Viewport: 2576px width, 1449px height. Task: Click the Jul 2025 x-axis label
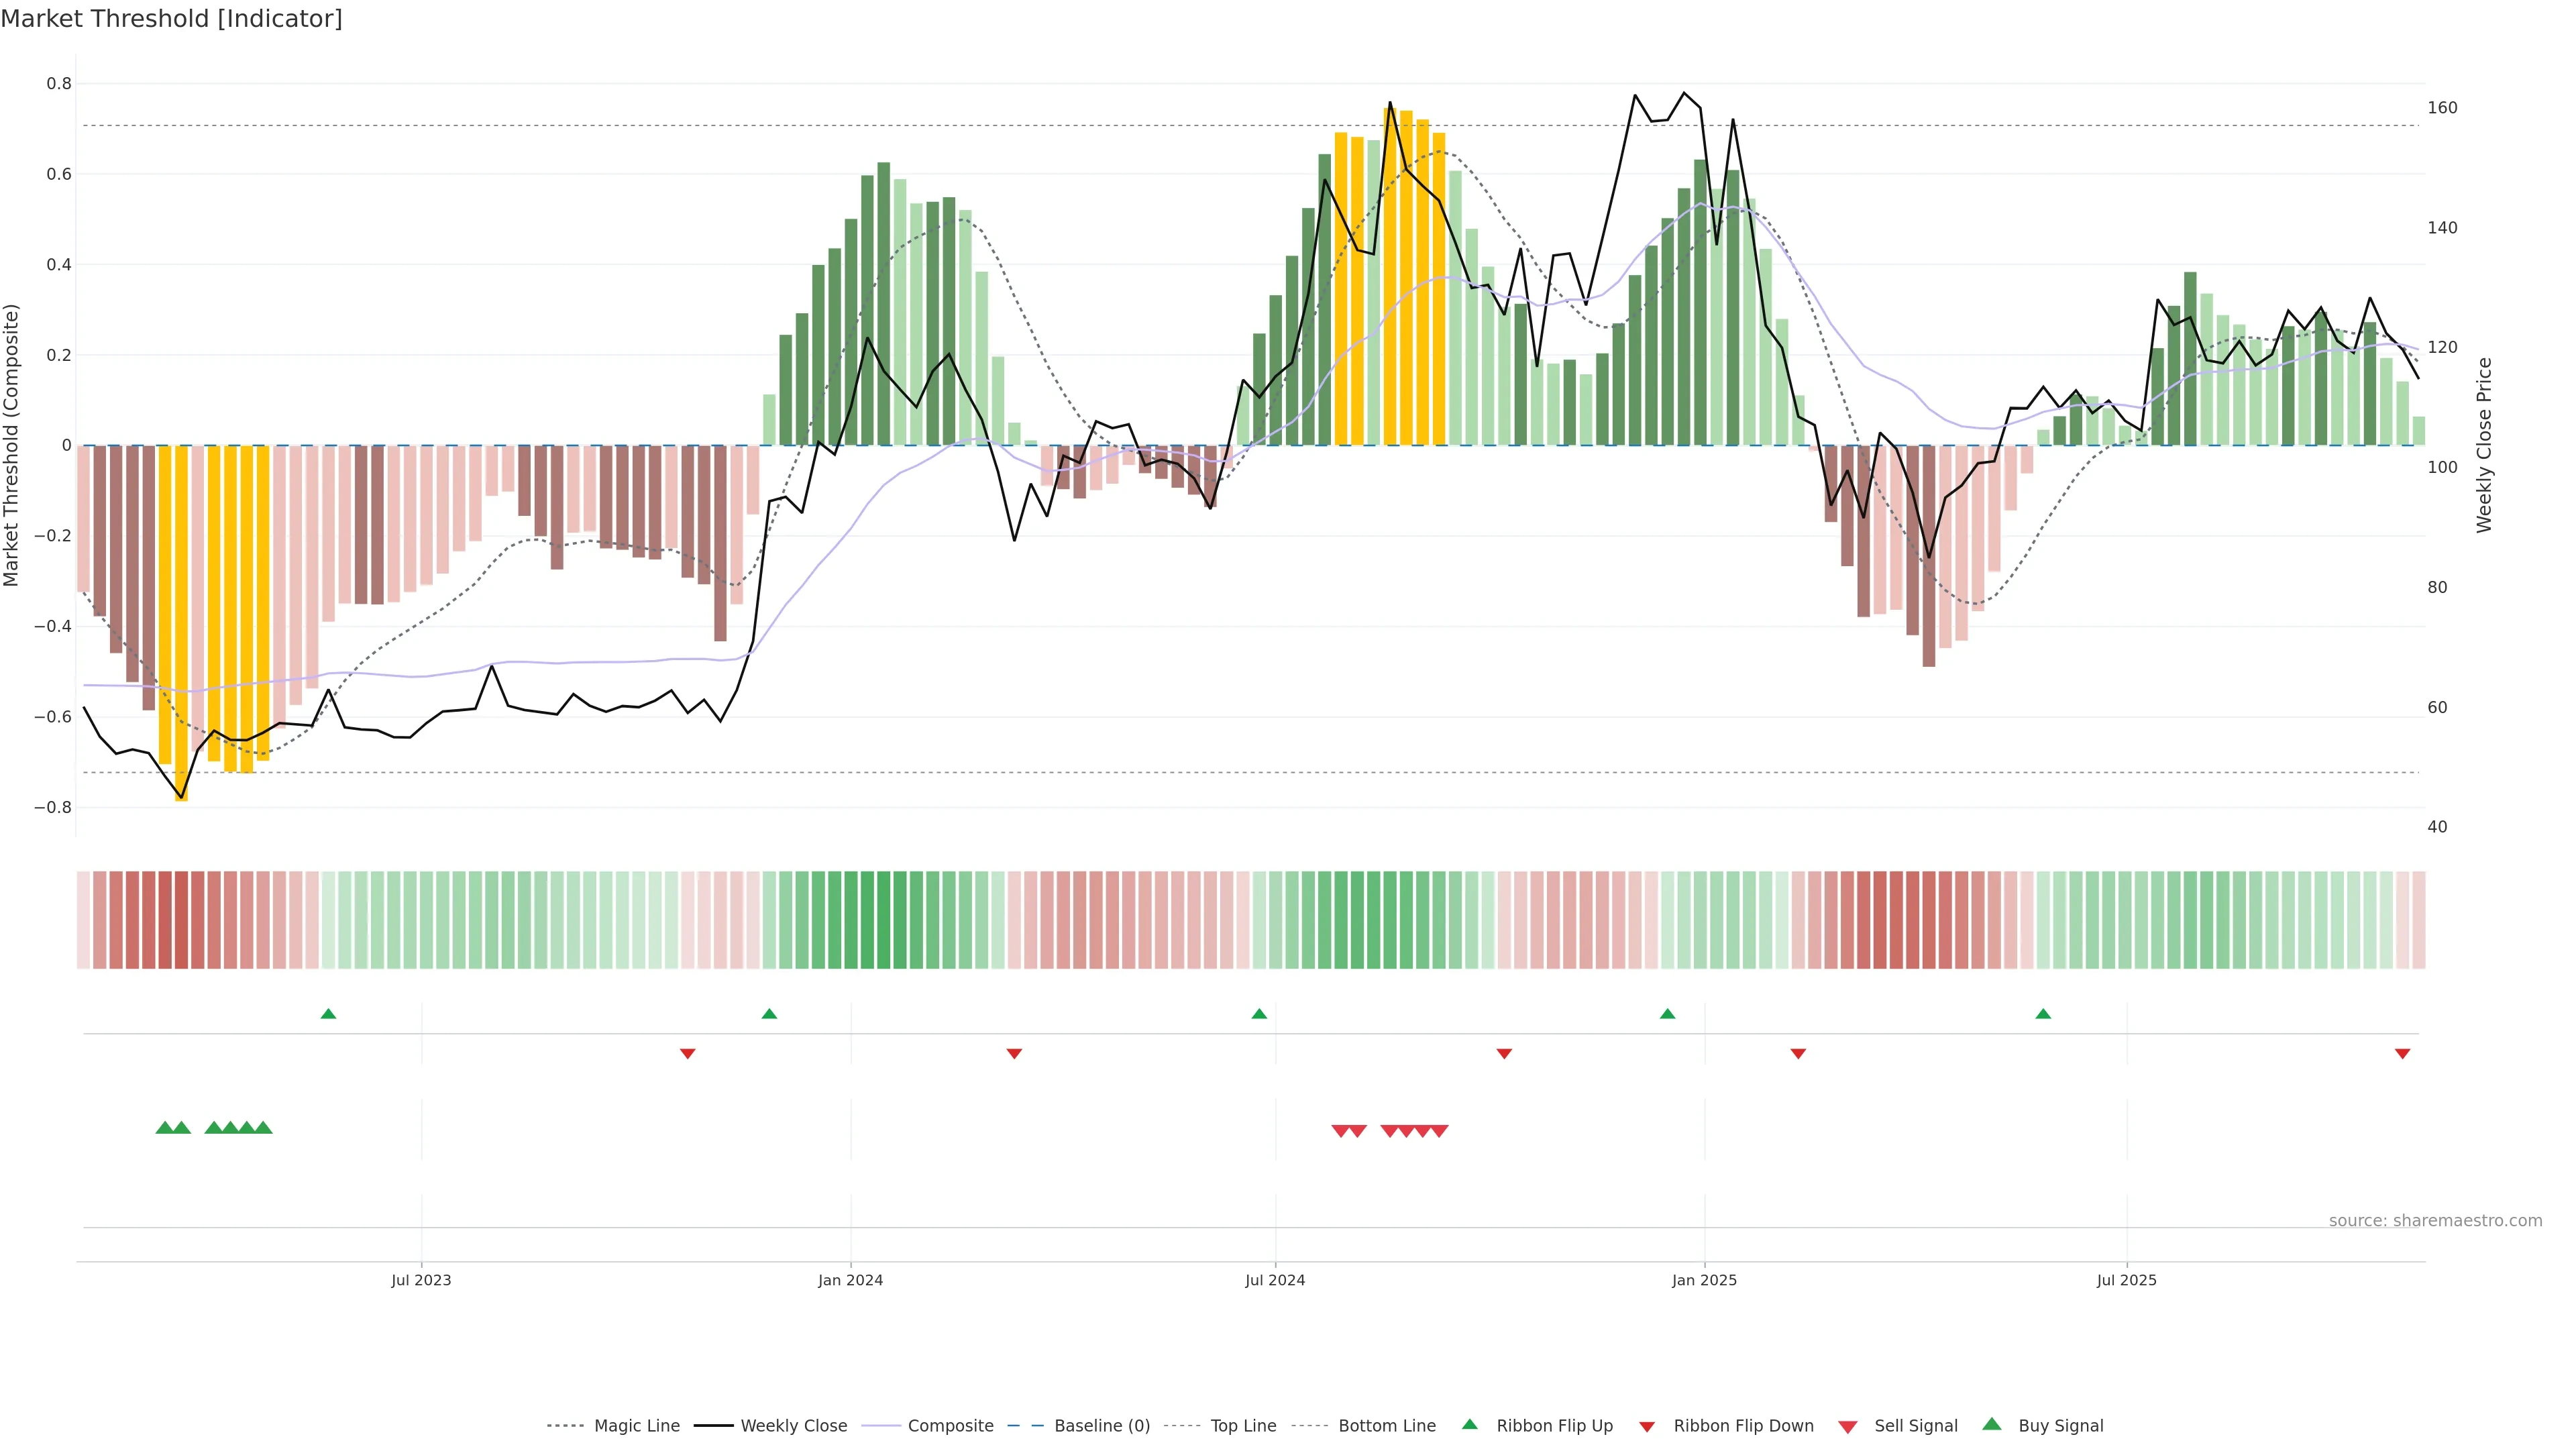2126,1280
